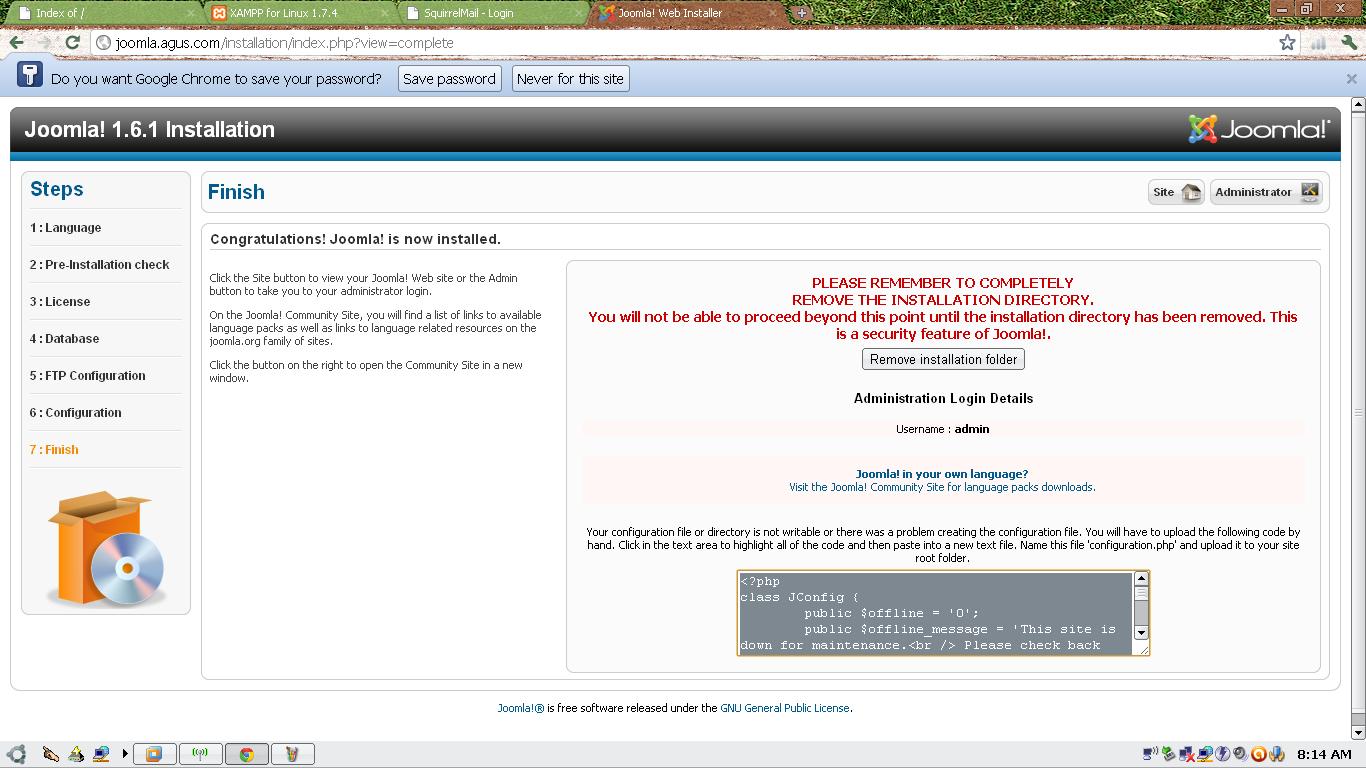Click the speaker volume tray icon
This screenshot has width=1366, height=768.
pos(1240,754)
